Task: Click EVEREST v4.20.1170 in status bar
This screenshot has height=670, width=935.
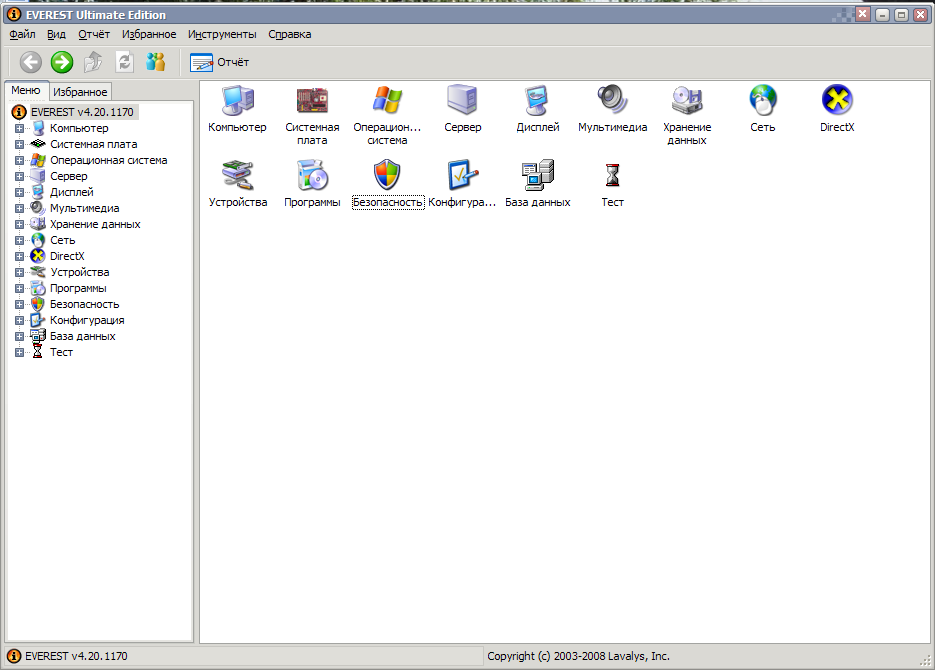Action: (76, 656)
